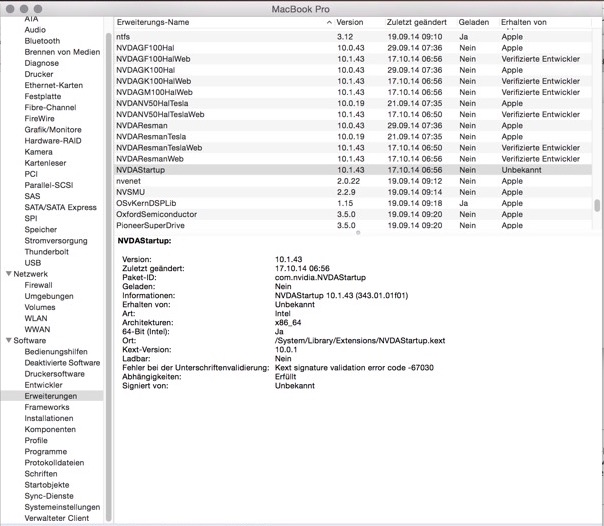The image size is (604, 526).
Task: Select the OSvKernDSPLib row
Action: tap(353, 203)
